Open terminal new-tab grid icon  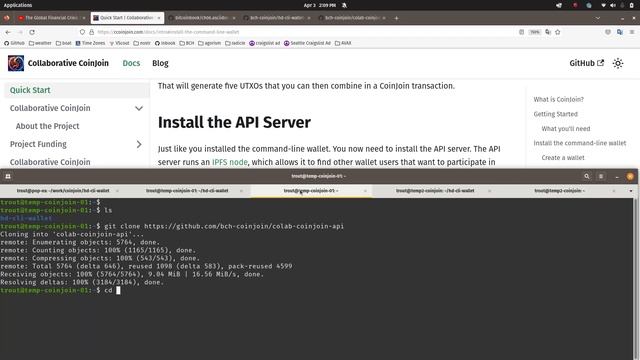coord(8,176)
